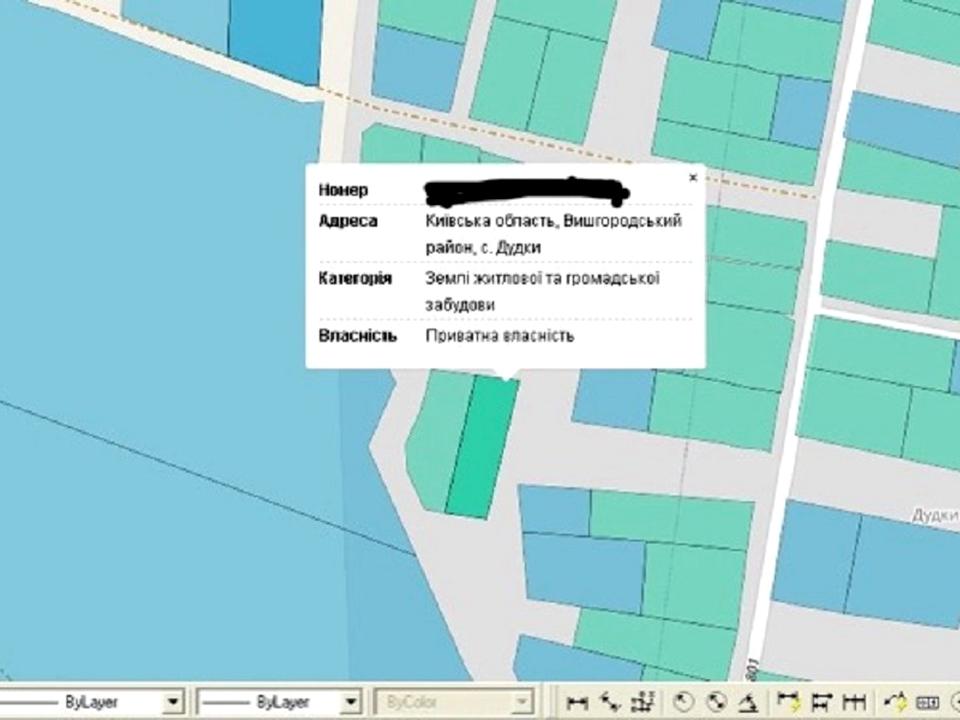
Task: Select the Radius Dimension tool
Action: click(x=684, y=701)
